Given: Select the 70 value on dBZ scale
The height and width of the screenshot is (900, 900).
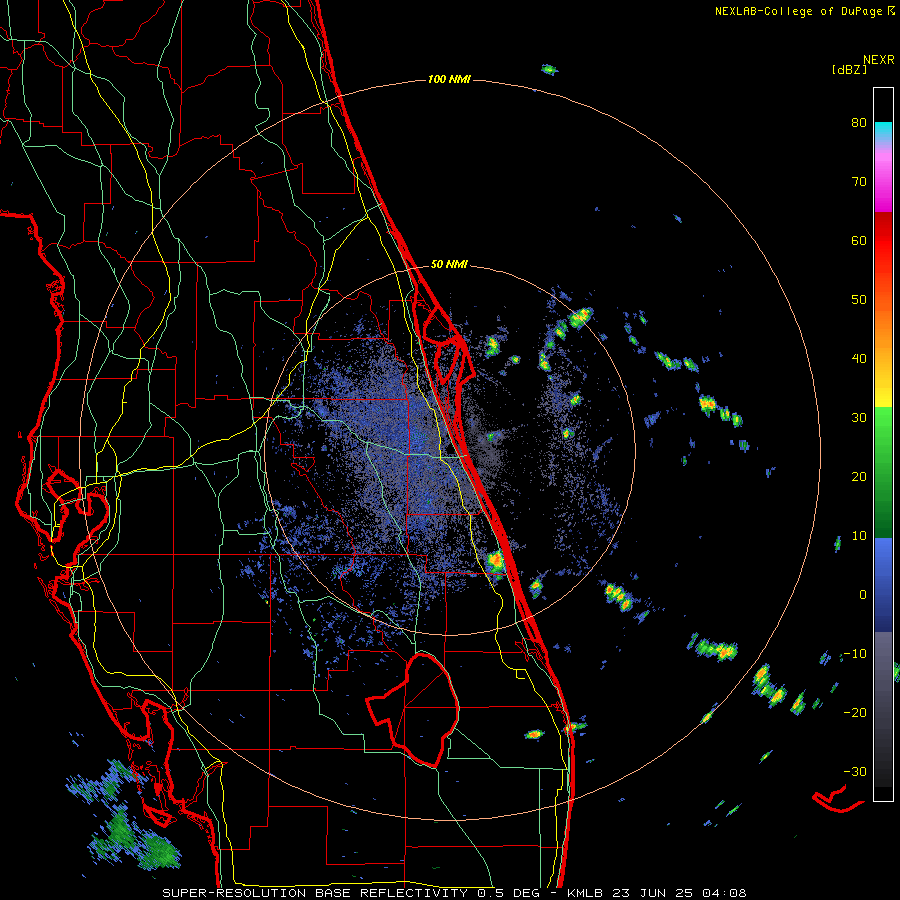Looking at the screenshot, I should 859,181.
